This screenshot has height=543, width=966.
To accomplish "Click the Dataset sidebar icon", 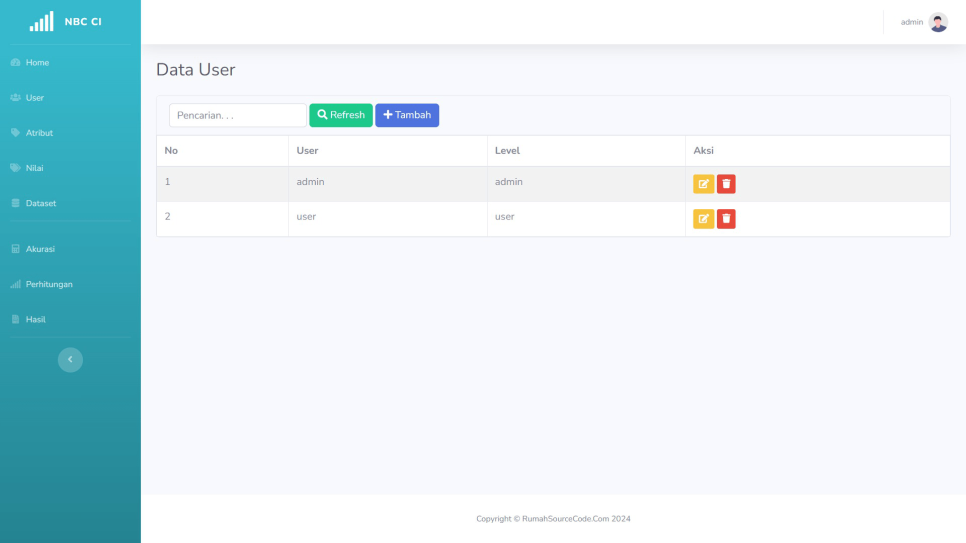I will [x=15, y=203].
